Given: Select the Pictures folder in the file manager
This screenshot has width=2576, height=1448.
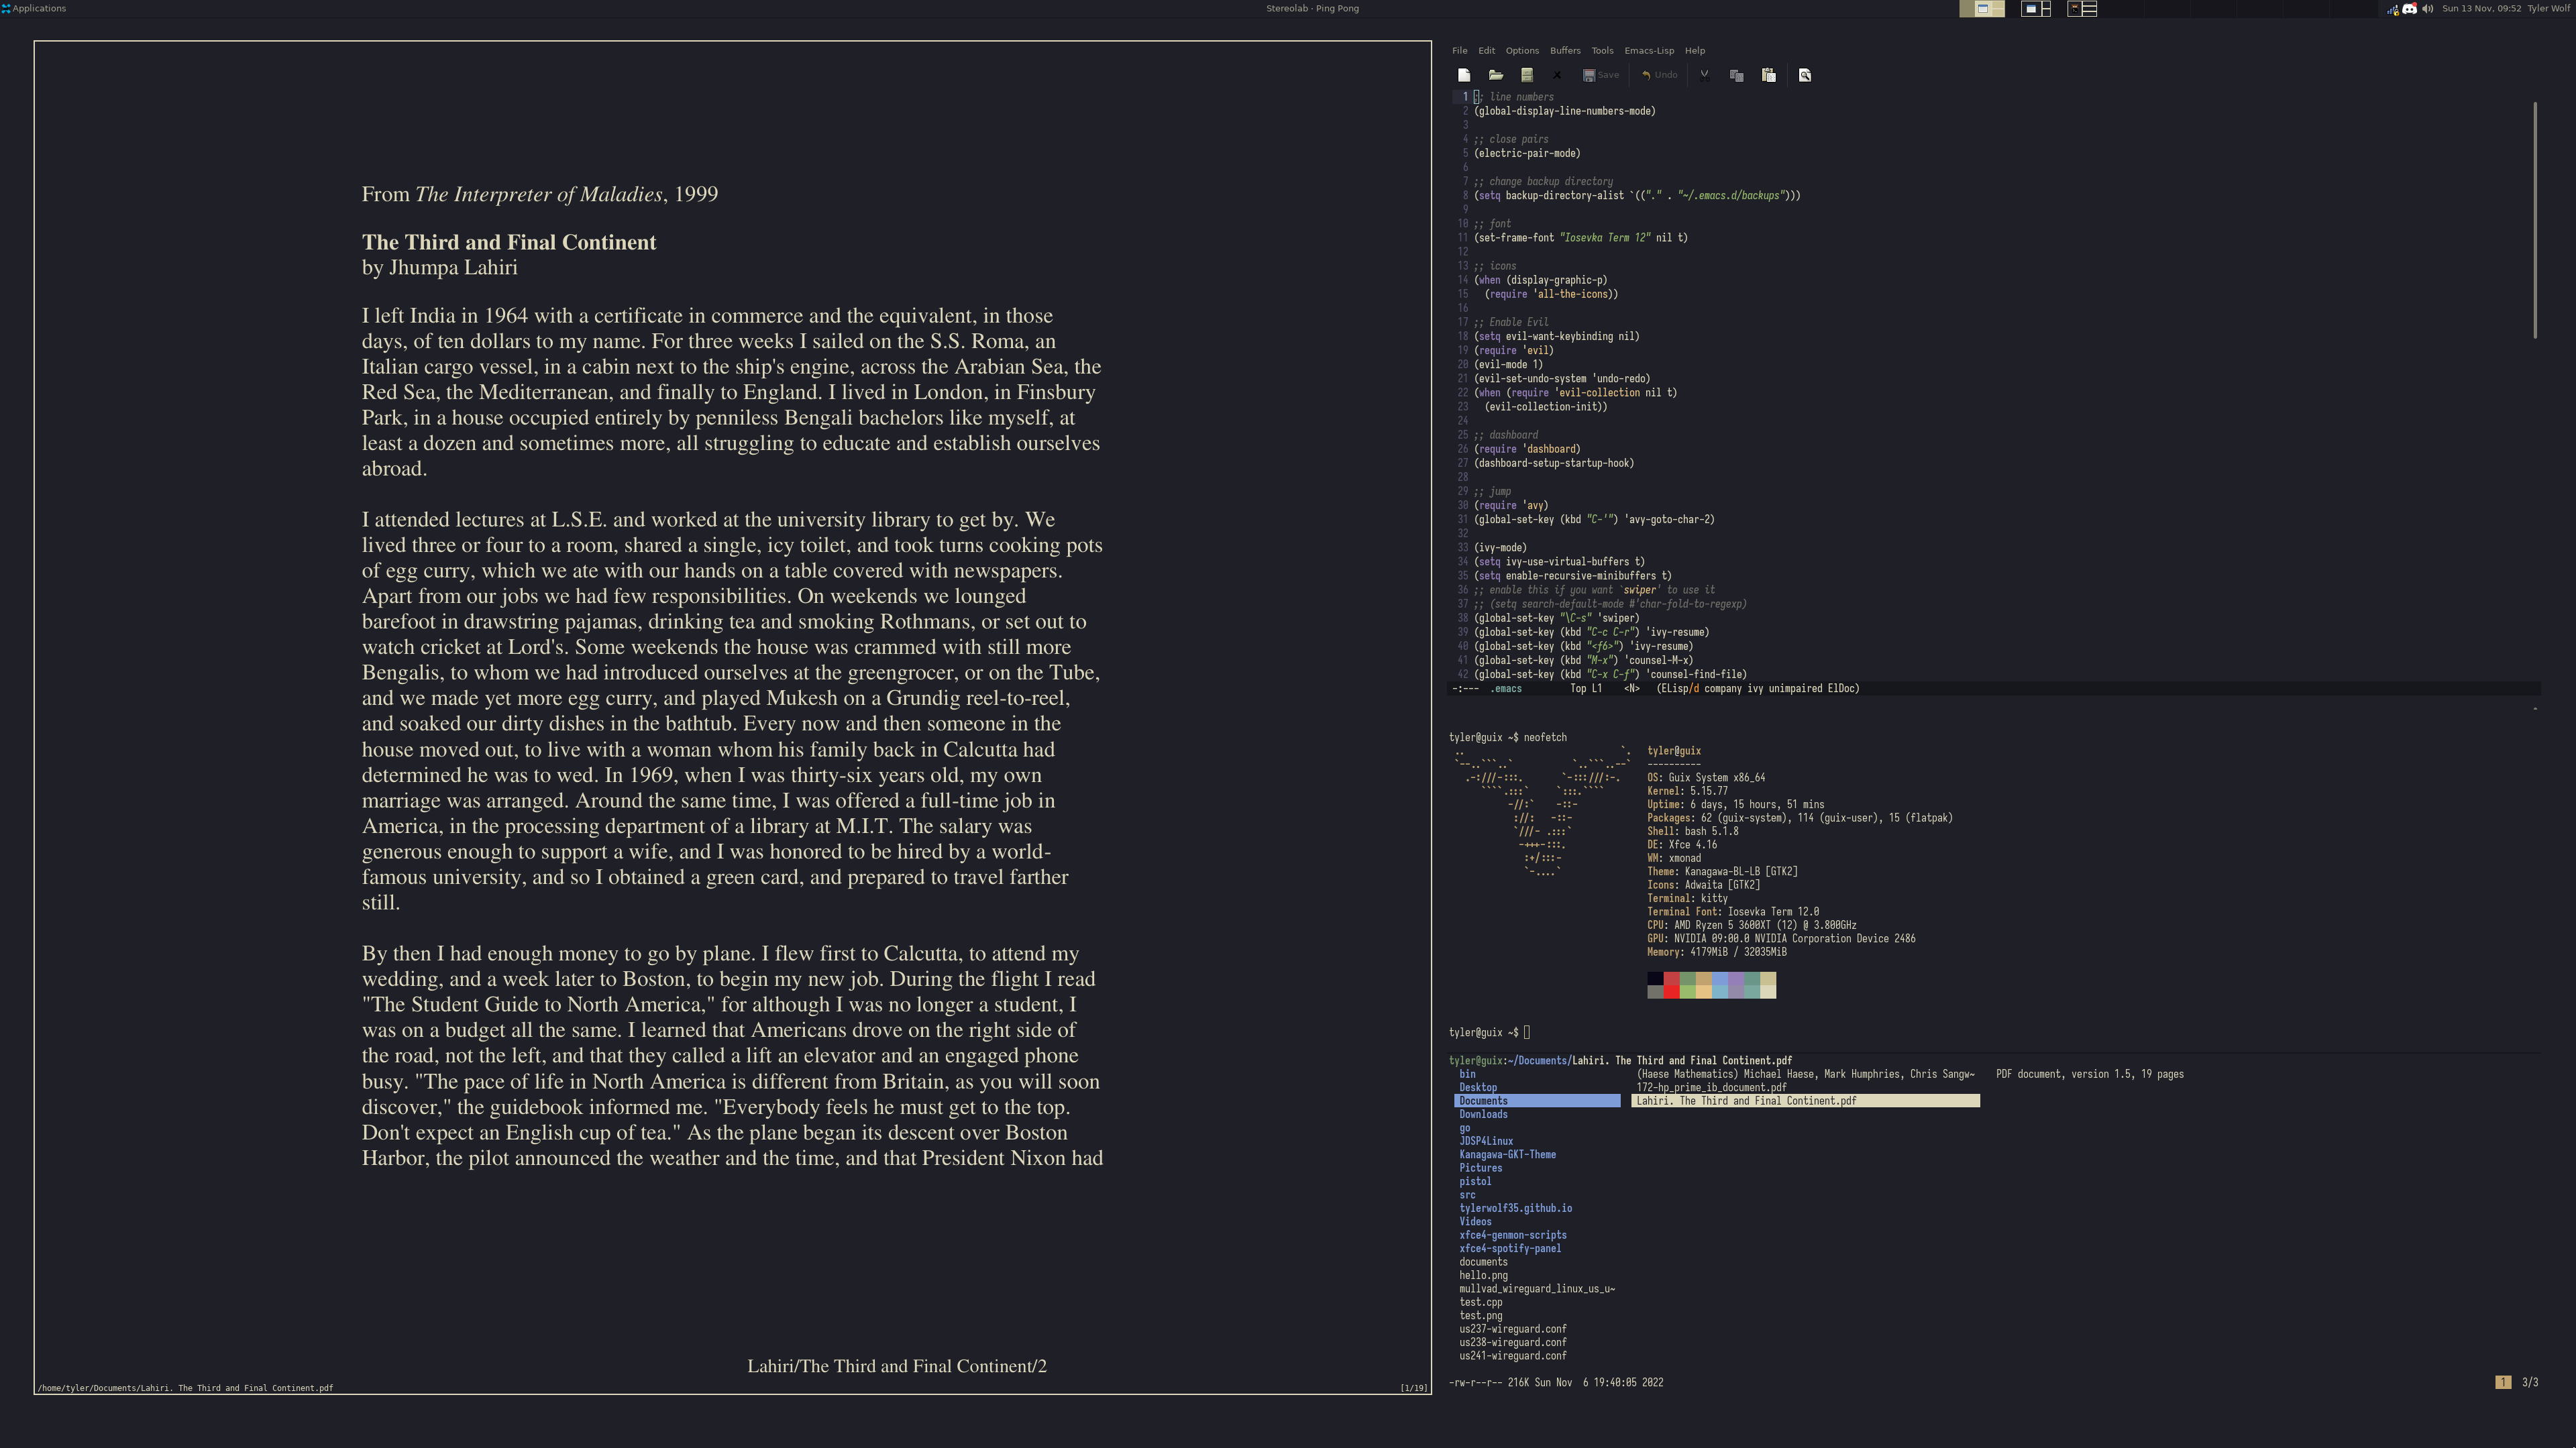Looking at the screenshot, I should tap(1480, 1168).
